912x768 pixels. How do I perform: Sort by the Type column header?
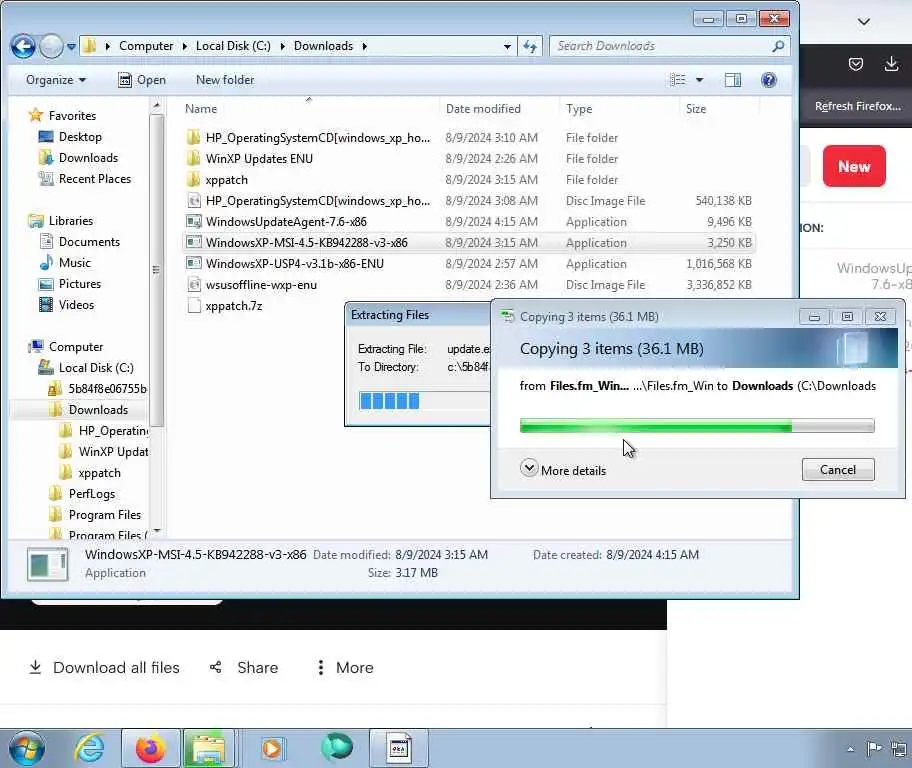click(x=579, y=109)
